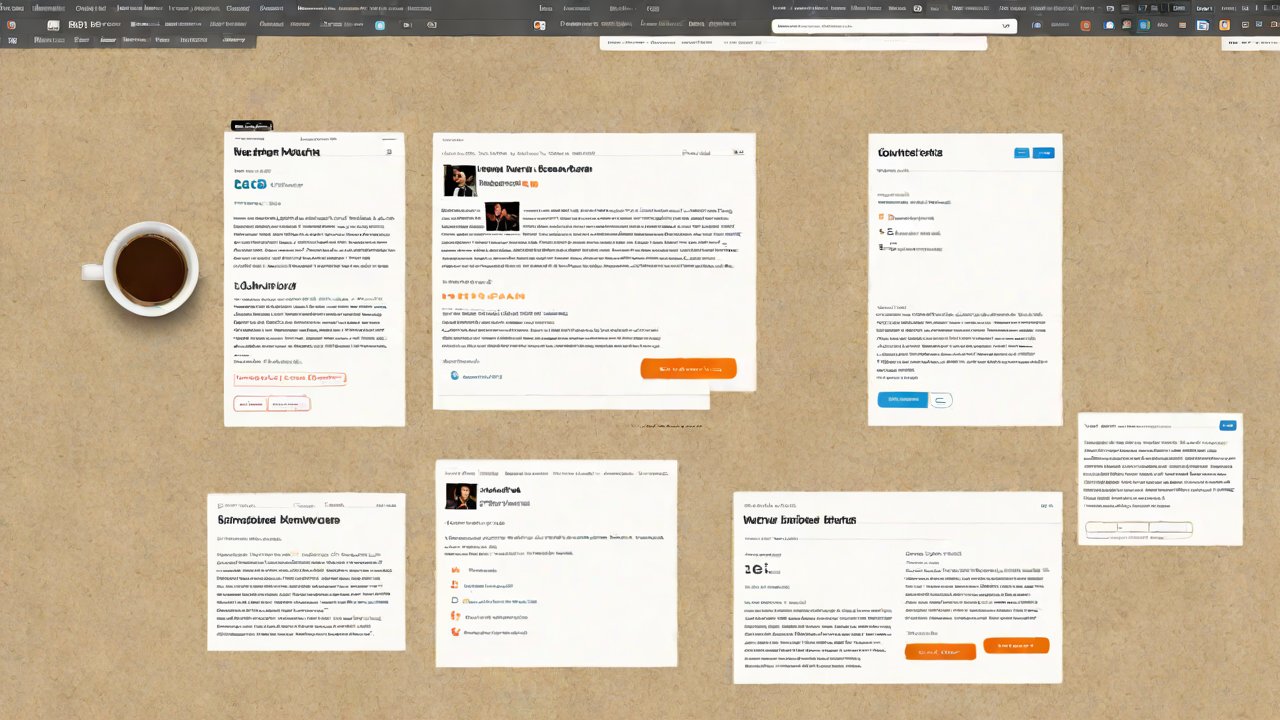Click the orange square icon at the toolbar's far right
Image resolution: width=1280 pixels, height=720 pixels.
point(1225,25)
